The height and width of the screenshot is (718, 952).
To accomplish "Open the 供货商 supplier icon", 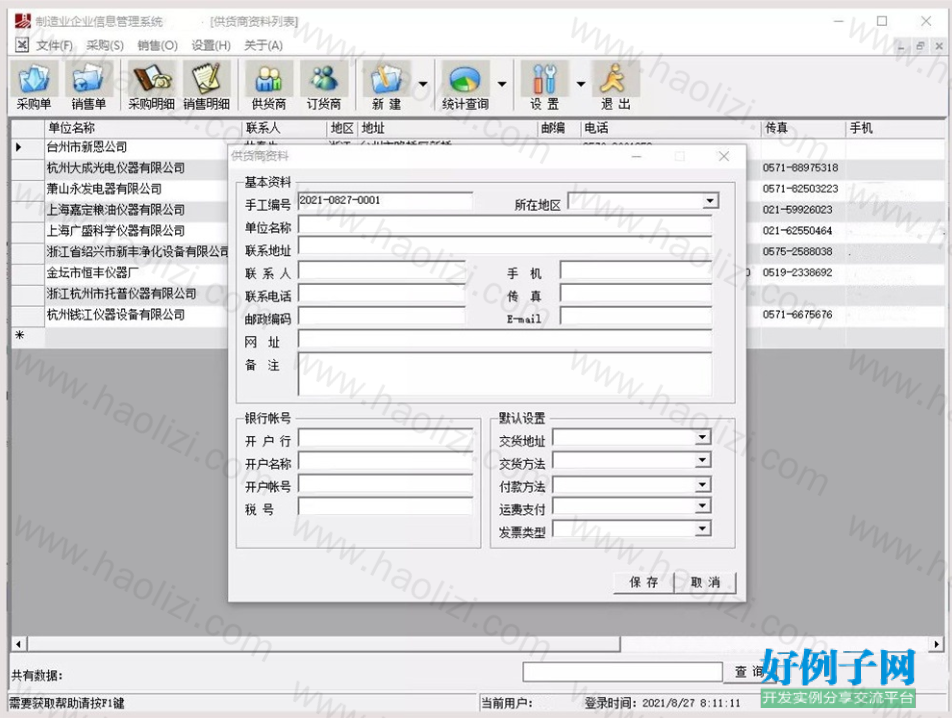I will click(269, 86).
